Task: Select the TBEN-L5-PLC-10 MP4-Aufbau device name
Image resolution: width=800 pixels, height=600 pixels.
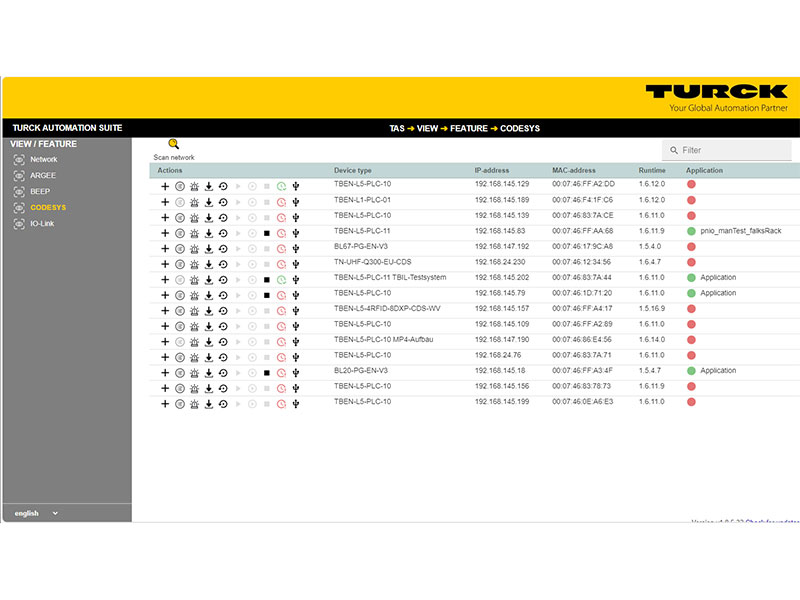Action: coord(384,340)
